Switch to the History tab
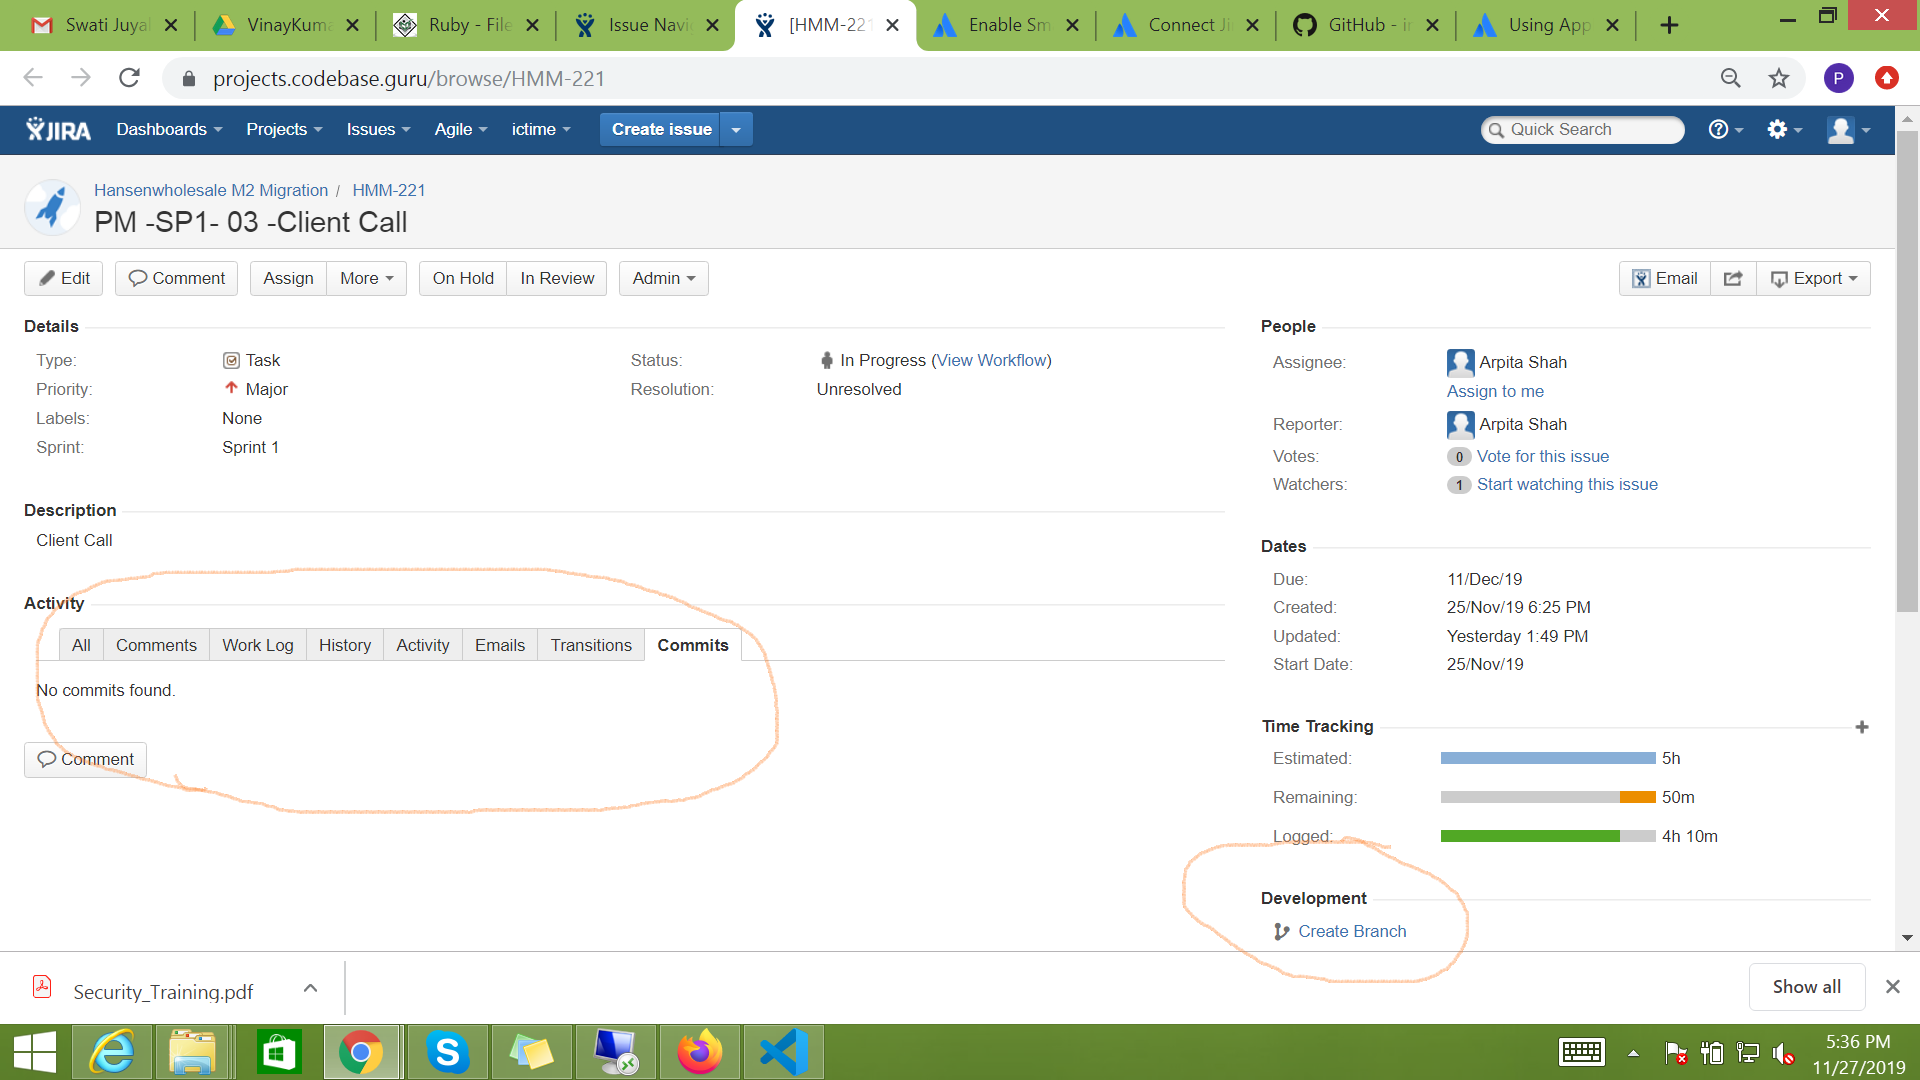Viewport: 1920px width, 1080px height. pos(345,645)
